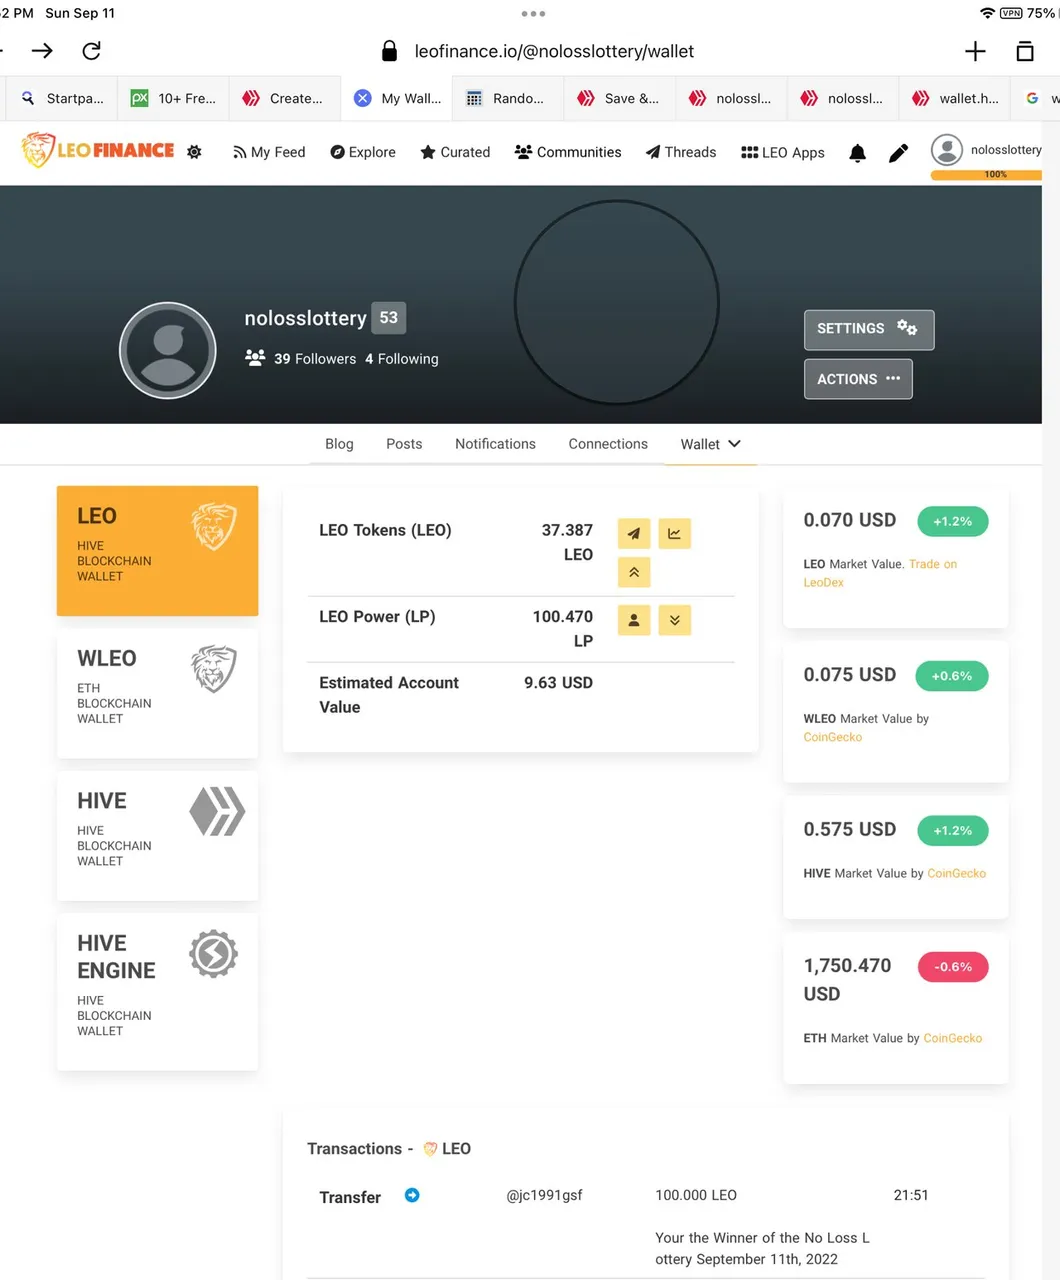Open the LEO Apps menu
This screenshot has width=1060, height=1280.
pyautogui.click(x=783, y=152)
